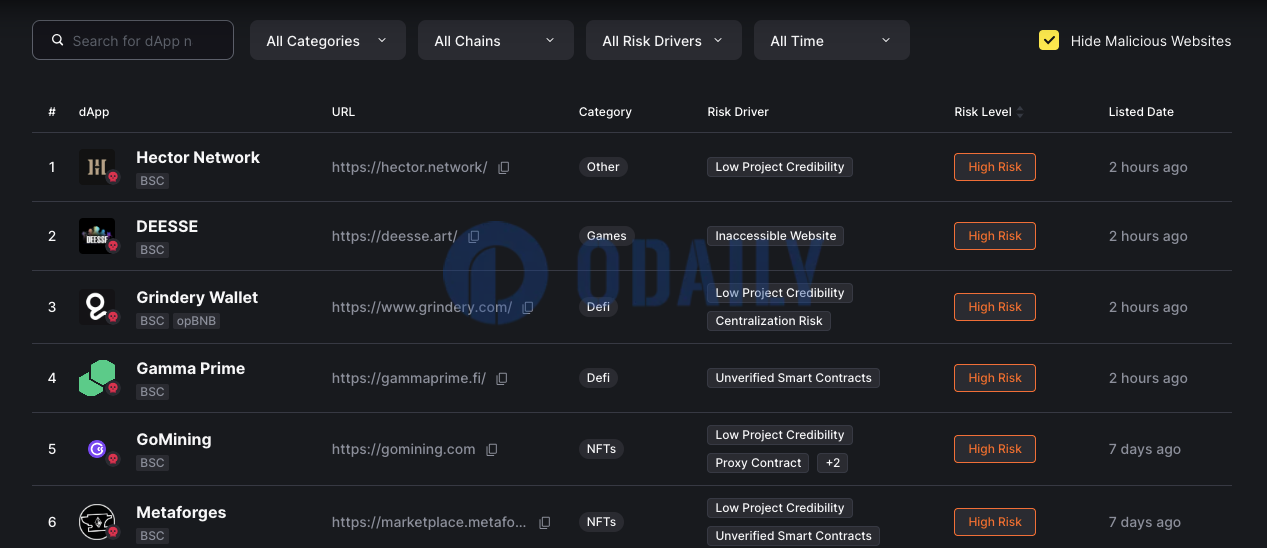Sort by Risk Level arrows

1020,112
